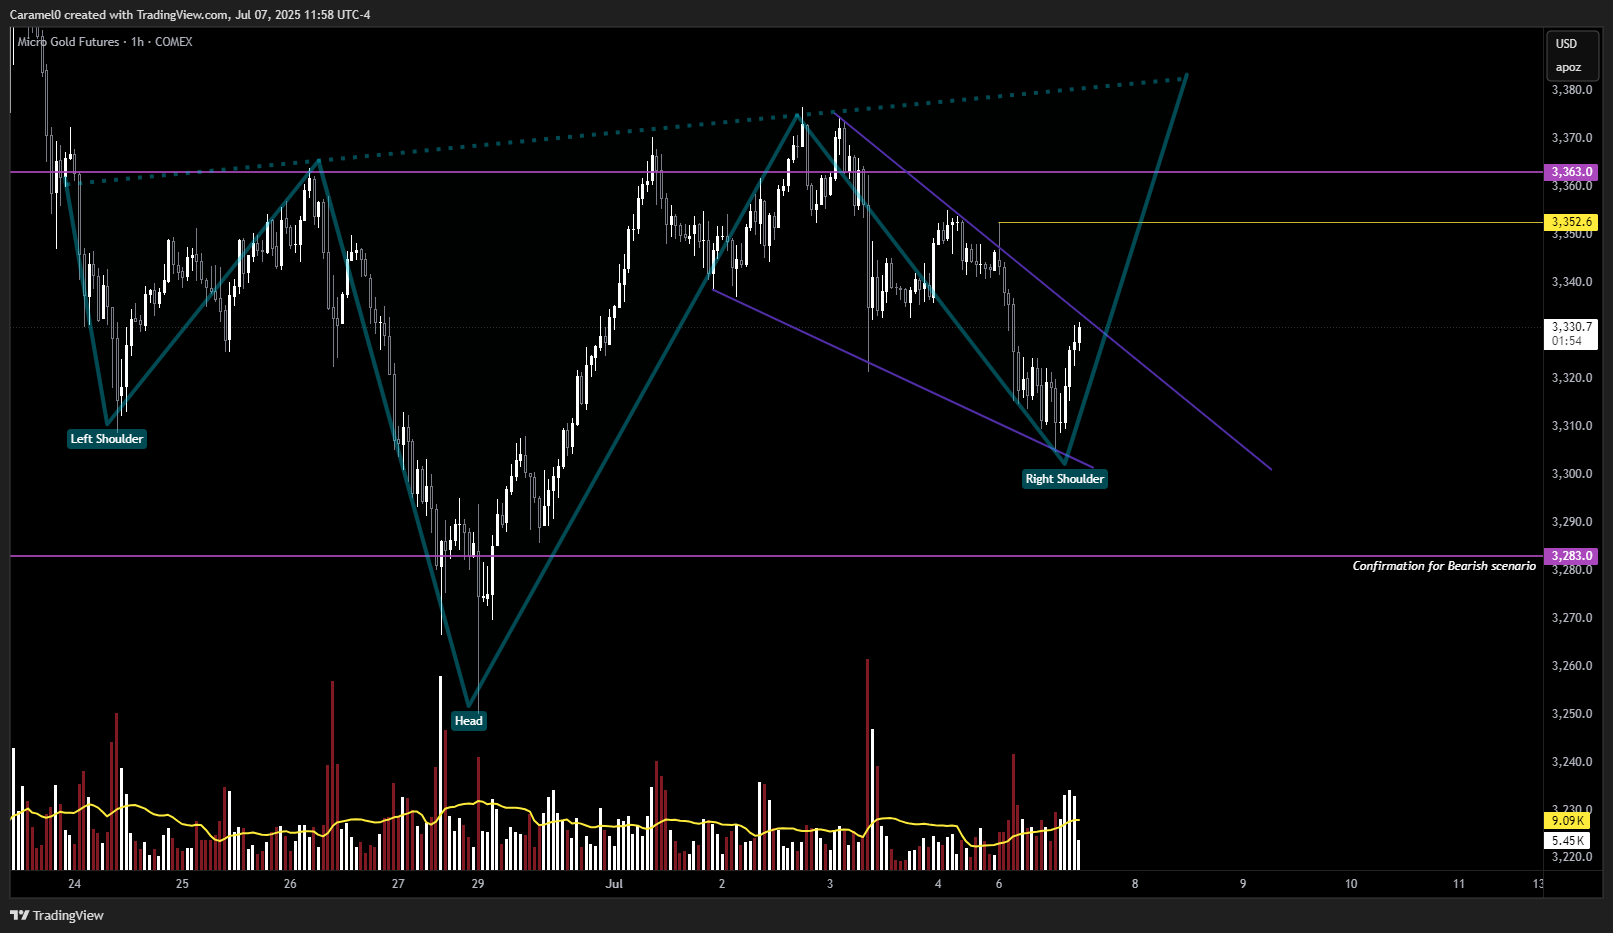Click the 5.45K volume label
The image size is (1613, 933).
pos(1567,841)
